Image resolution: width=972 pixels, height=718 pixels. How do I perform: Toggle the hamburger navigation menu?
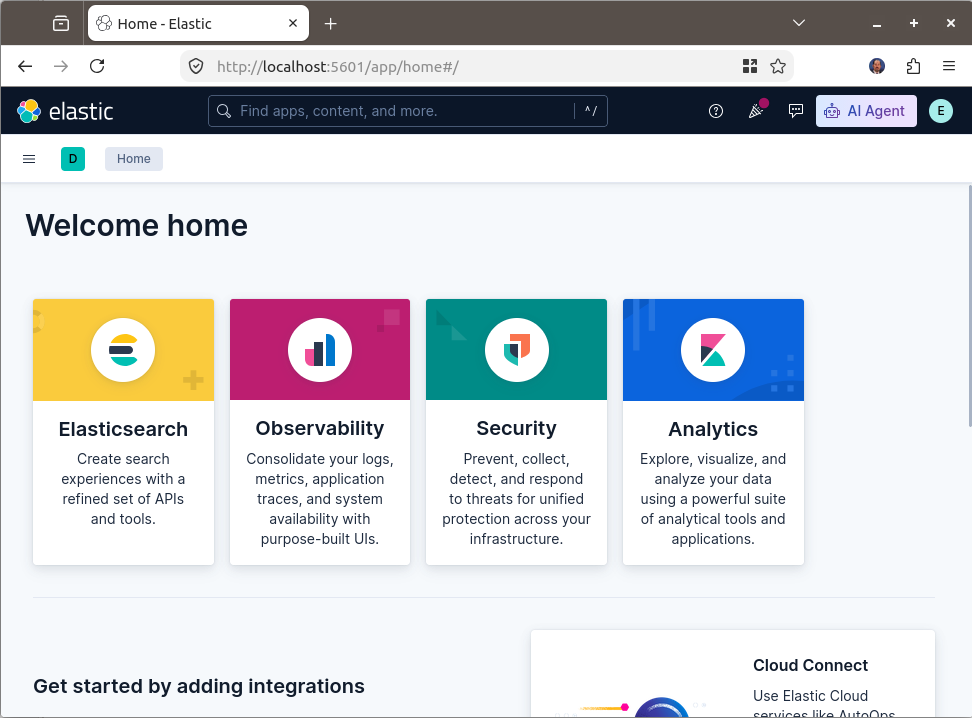(29, 159)
